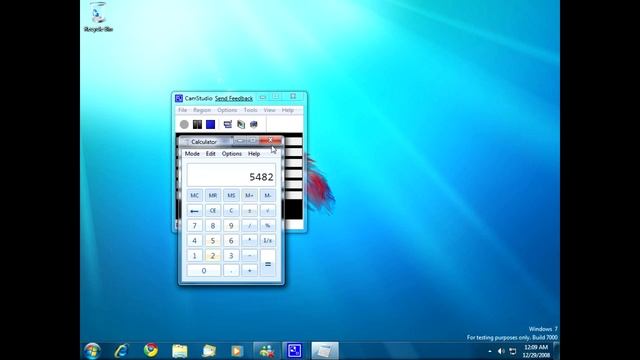
Task: Open the CamStudio Region menu
Action: tap(202, 110)
